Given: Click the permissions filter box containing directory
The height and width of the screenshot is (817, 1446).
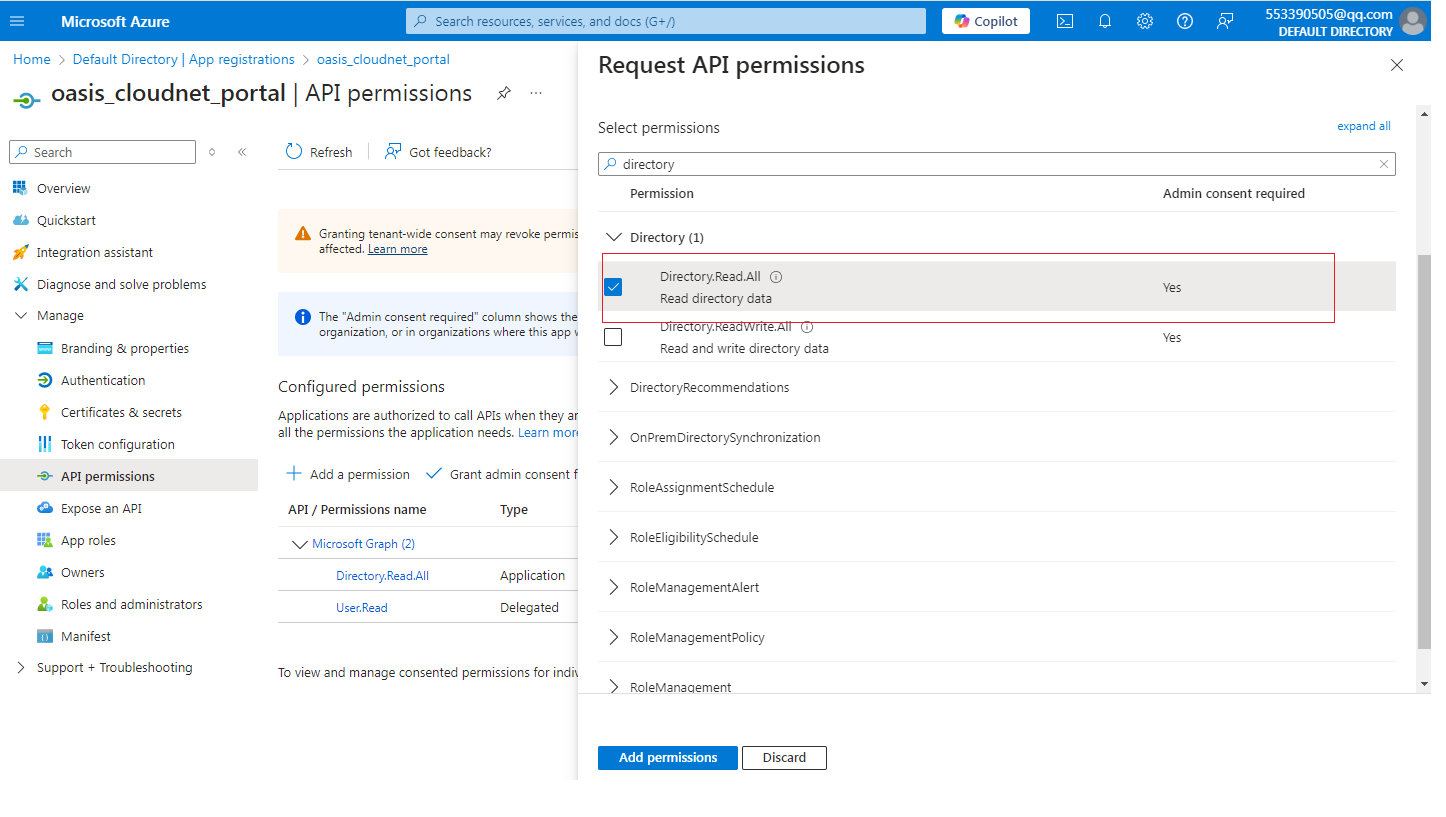Looking at the screenshot, I should click(996, 164).
